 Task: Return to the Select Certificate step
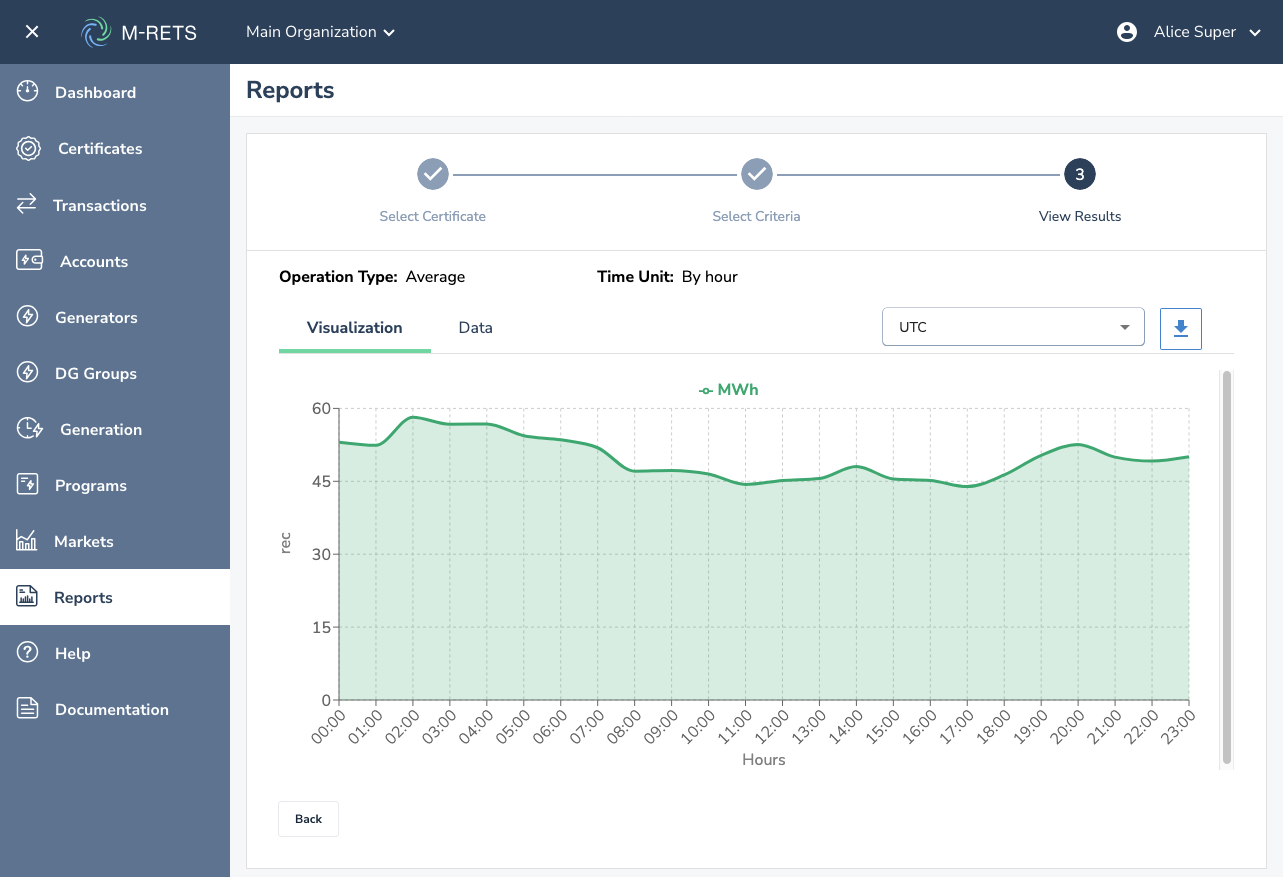point(432,175)
